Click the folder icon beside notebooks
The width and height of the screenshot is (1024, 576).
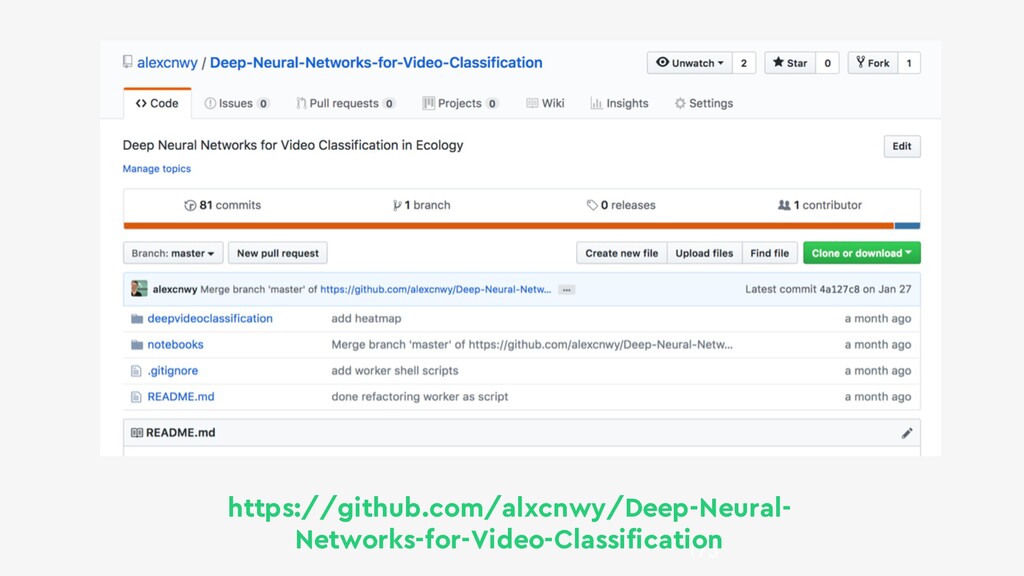(x=136, y=345)
